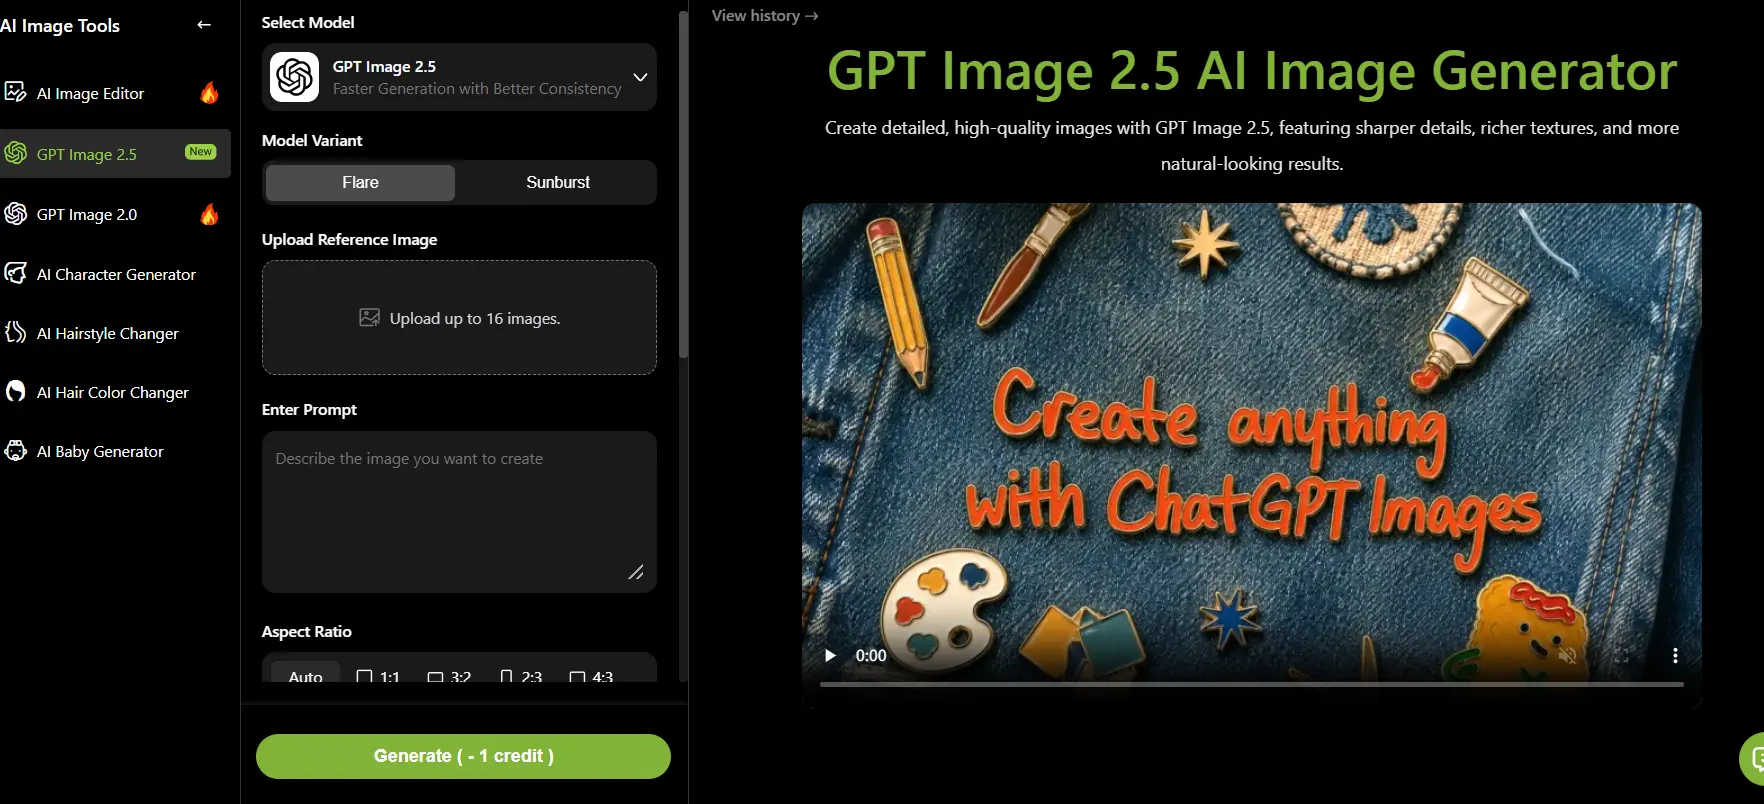Play the preview video
The image size is (1764, 804).
[830, 656]
